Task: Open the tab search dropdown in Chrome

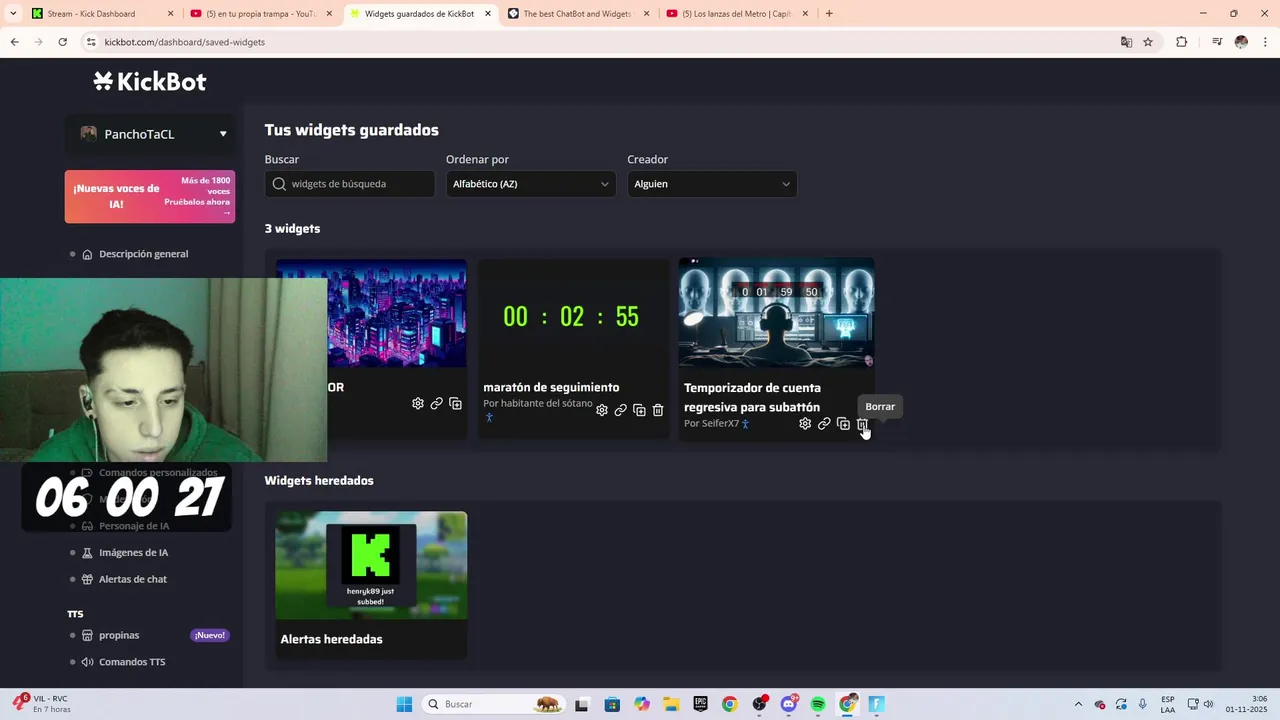Action: tap(14, 14)
